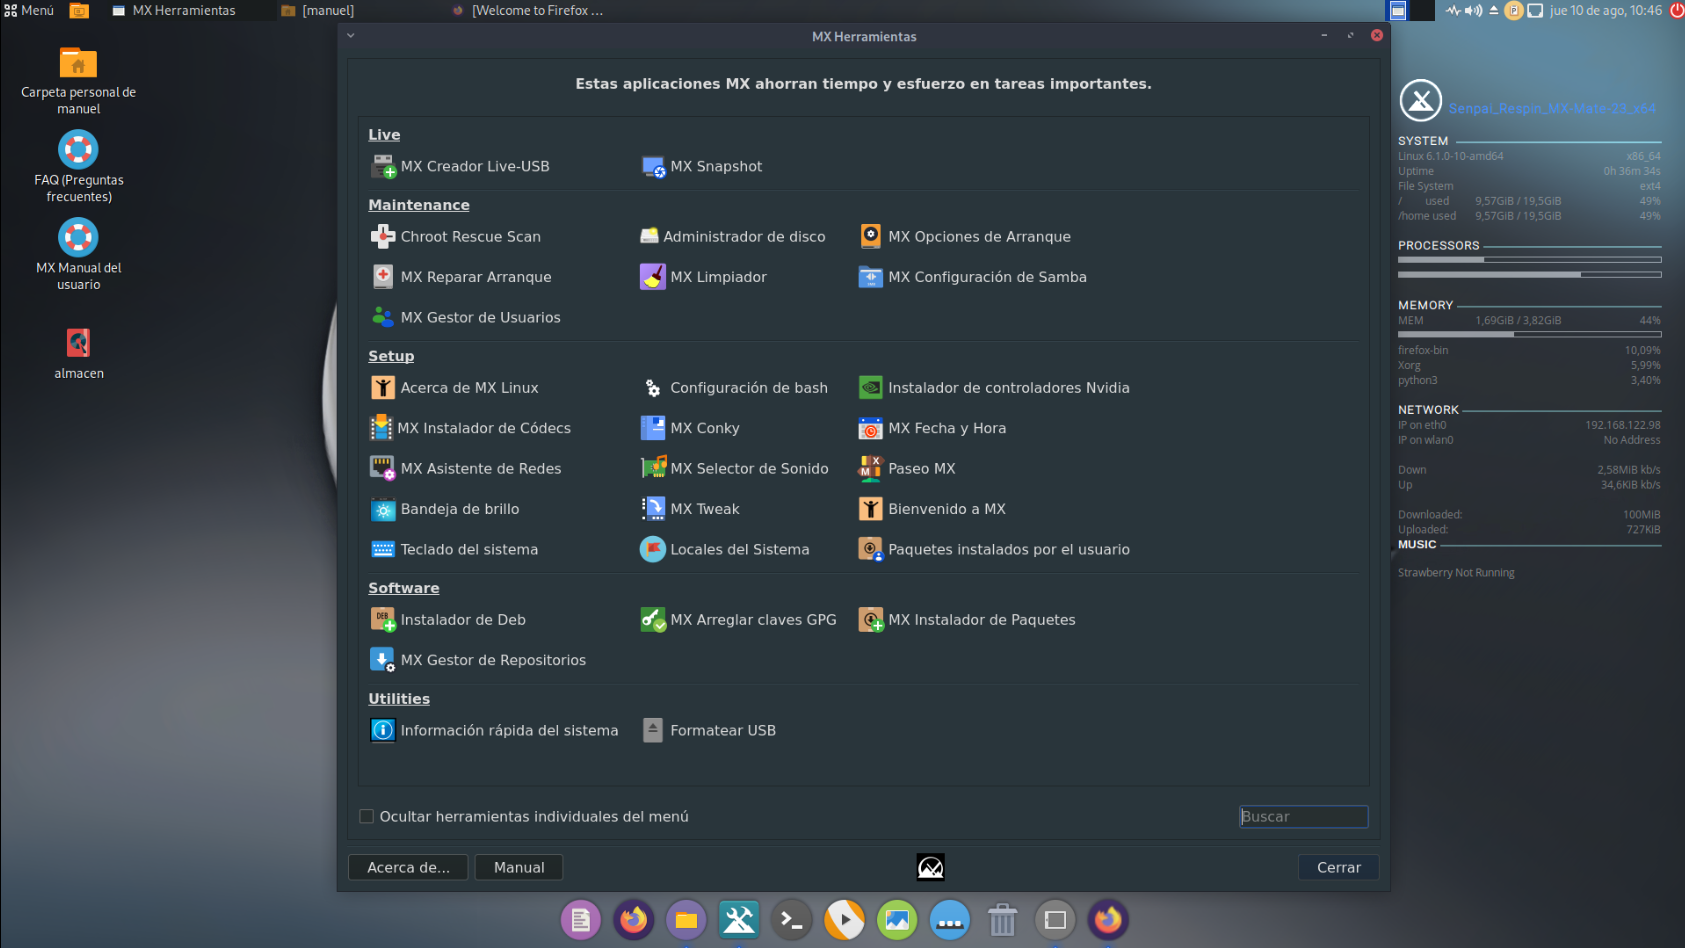Click the volume icon in system tray
The width and height of the screenshot is (1685, 948).
click(x=1474, y=11)
